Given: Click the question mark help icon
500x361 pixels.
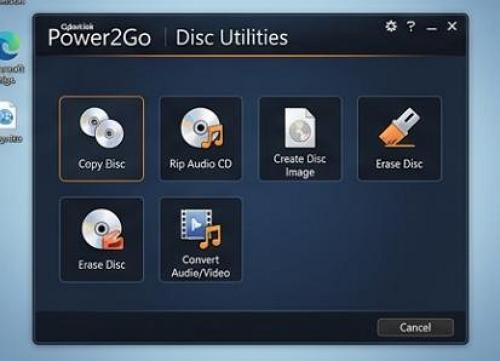Looking at the screenshot, I should tap(411, 26).
